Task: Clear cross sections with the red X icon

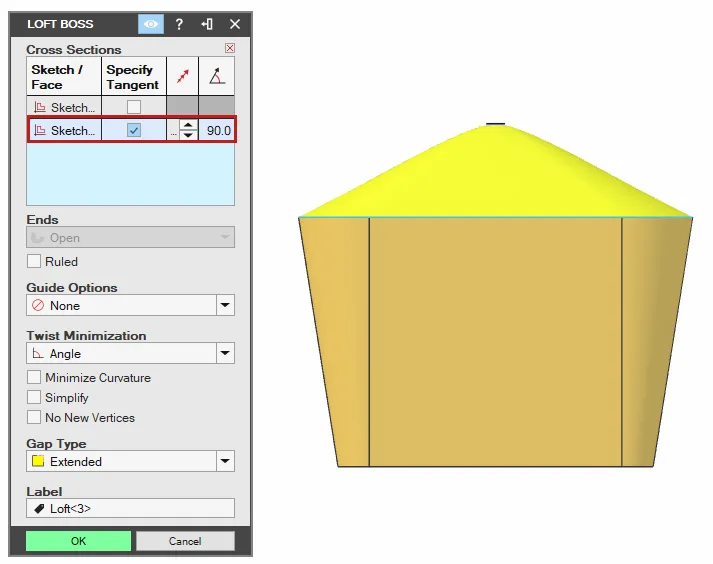Action: coord(230,48)
